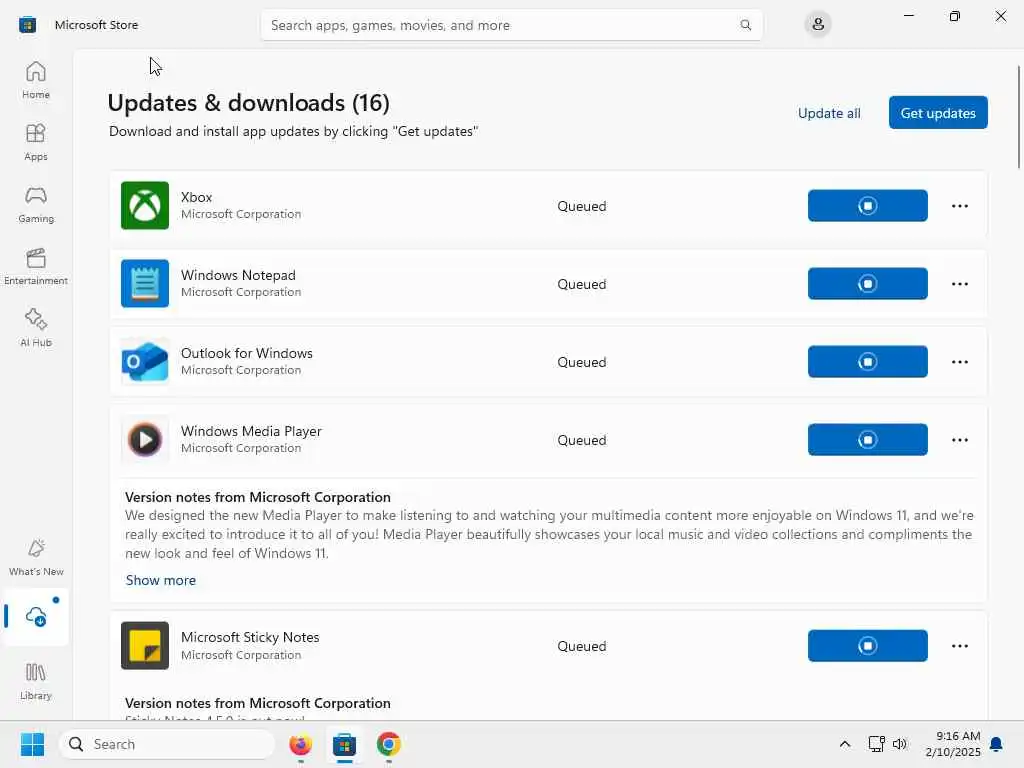Stop the queued Windows Media Player update
This screenshot has height=768, width=1024.
coord(867,440)
